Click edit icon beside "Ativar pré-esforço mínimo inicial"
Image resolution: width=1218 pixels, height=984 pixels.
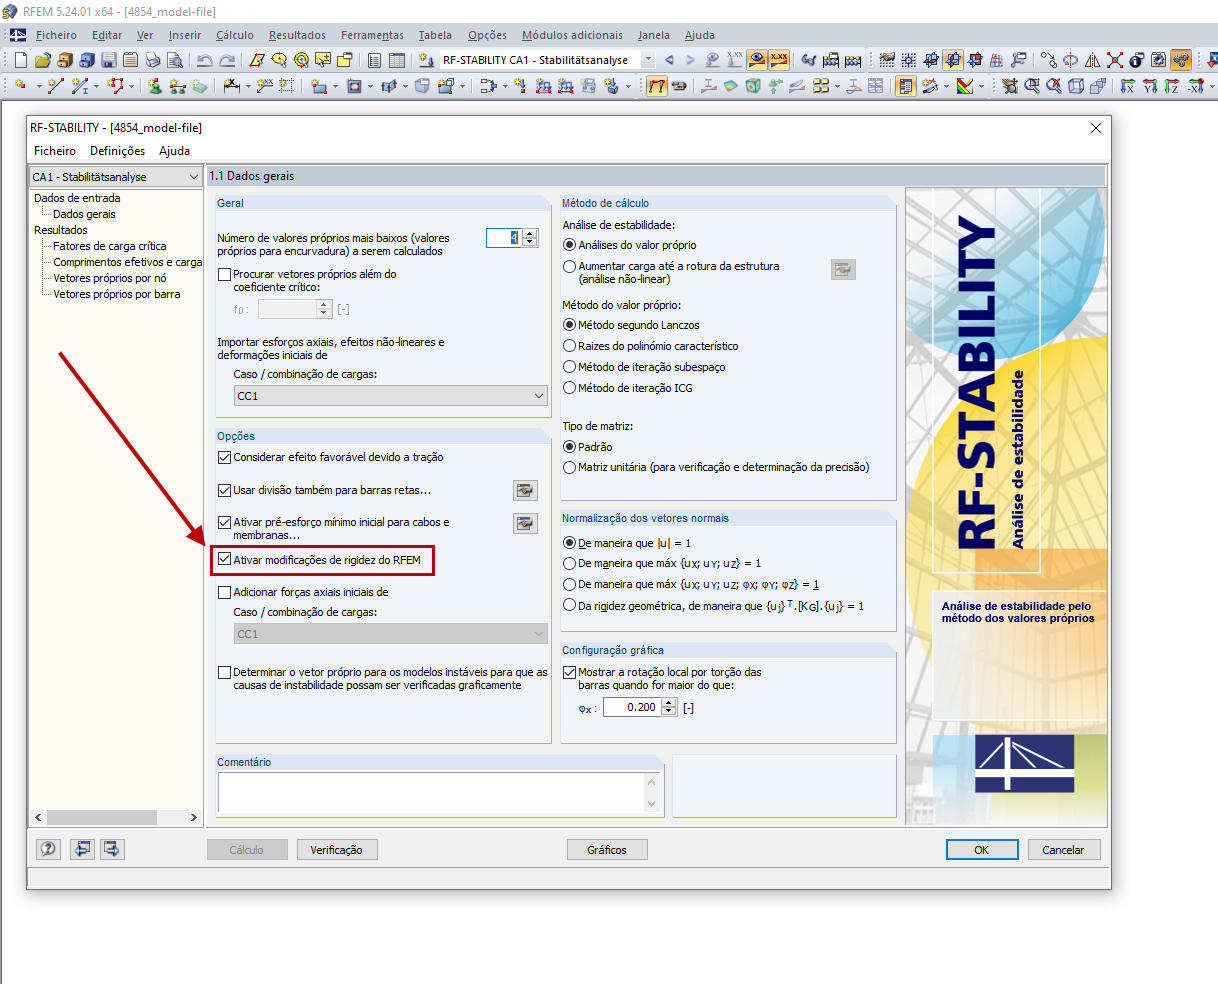point(525,523)
